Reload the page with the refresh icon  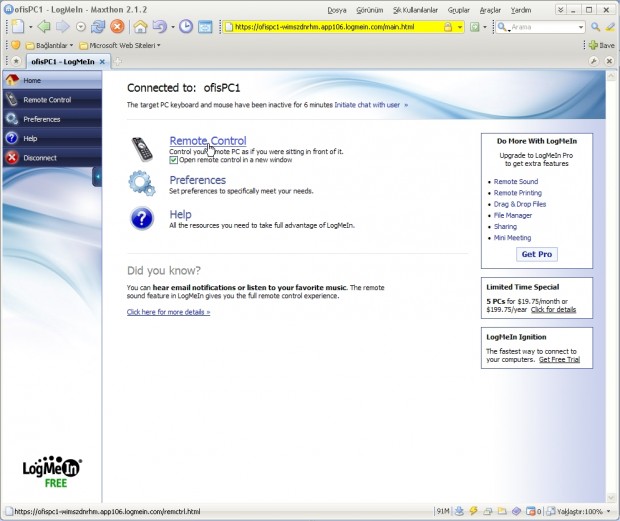pyautogui.click(x=98, y=27)
